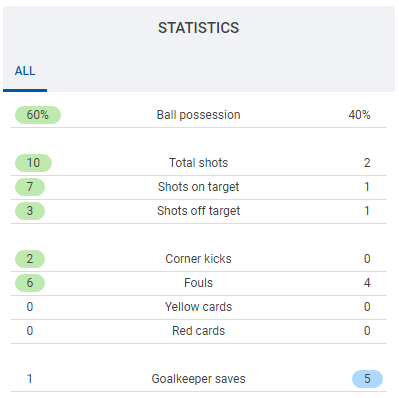
Task: Click the blue 5 goalkeeper saves badge
Action: (x=367, y=379)
